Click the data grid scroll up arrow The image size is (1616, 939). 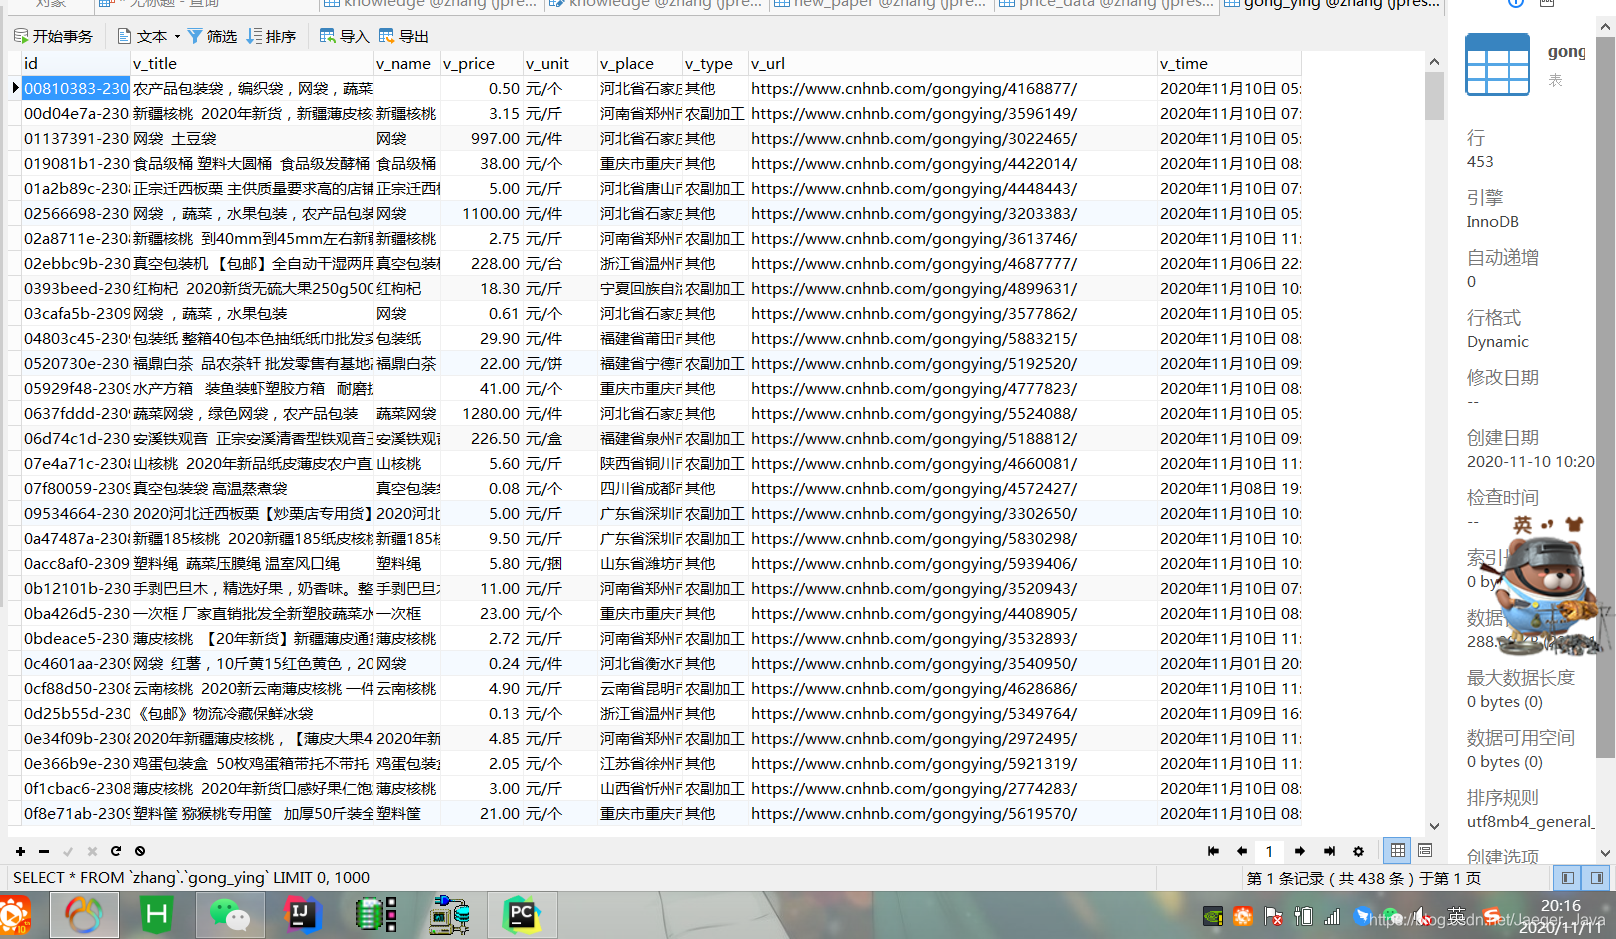pos(1434,61)
